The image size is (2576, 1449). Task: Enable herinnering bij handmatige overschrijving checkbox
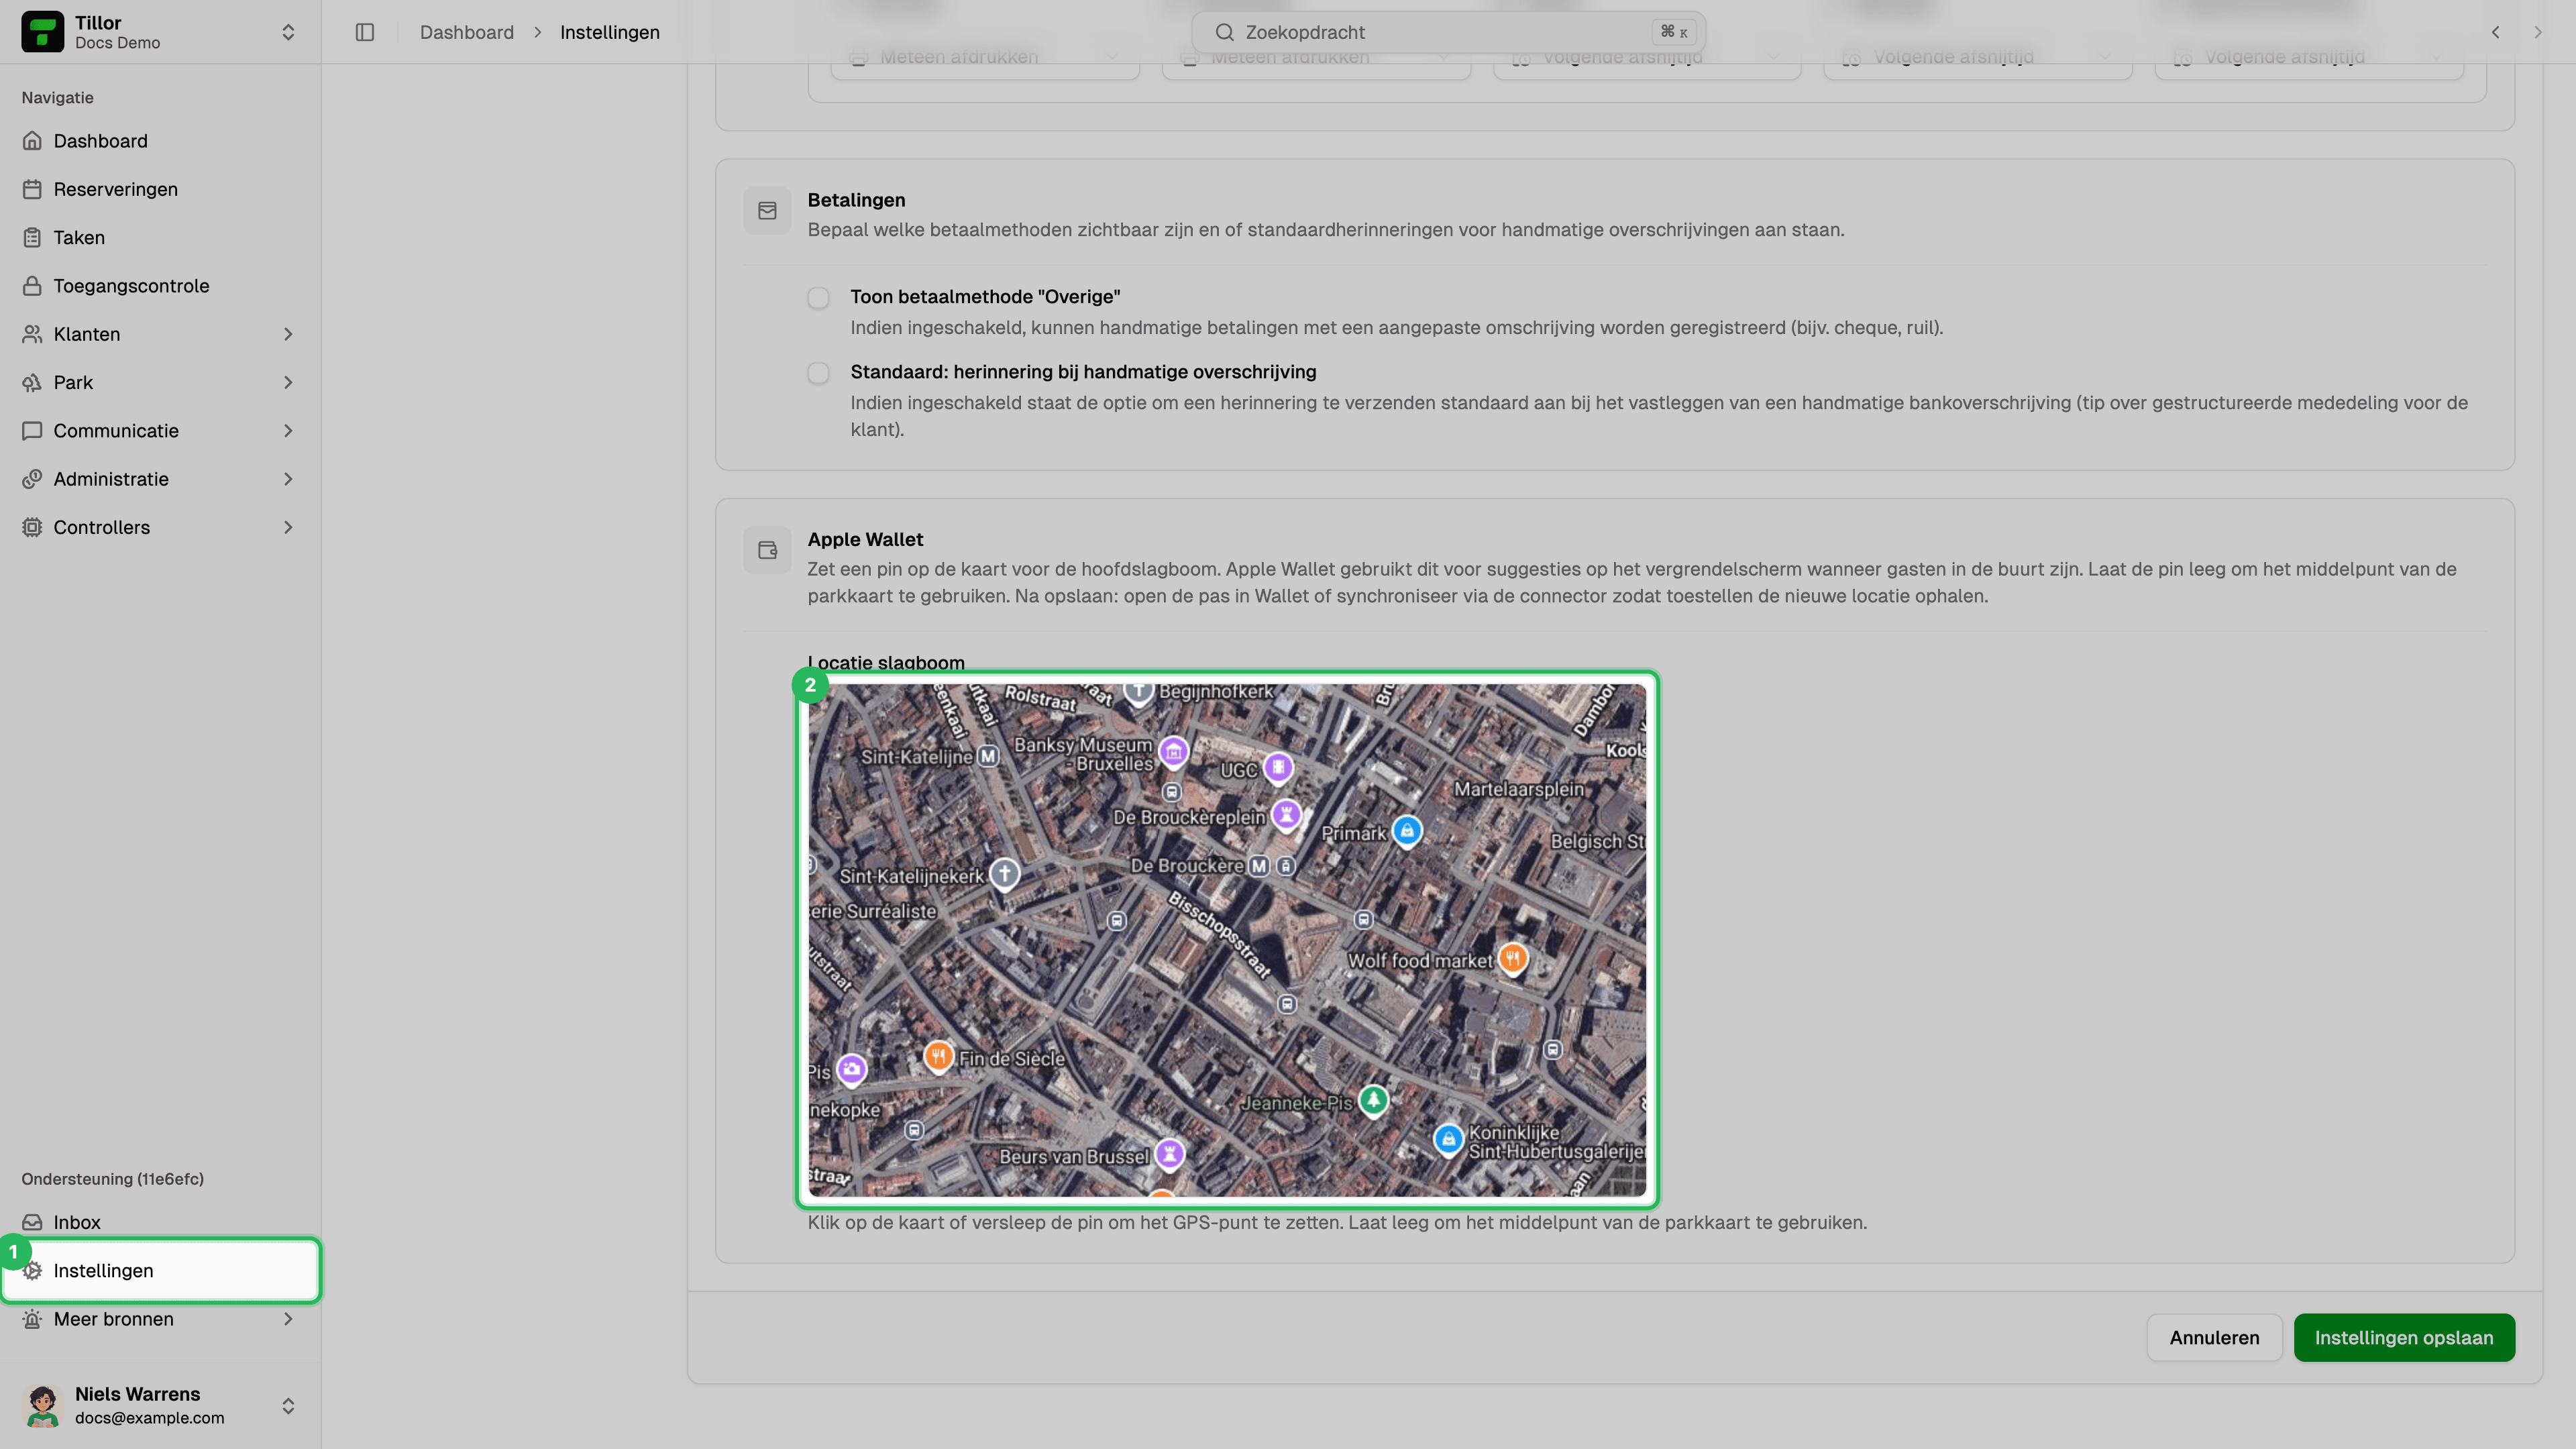point(818,373)
